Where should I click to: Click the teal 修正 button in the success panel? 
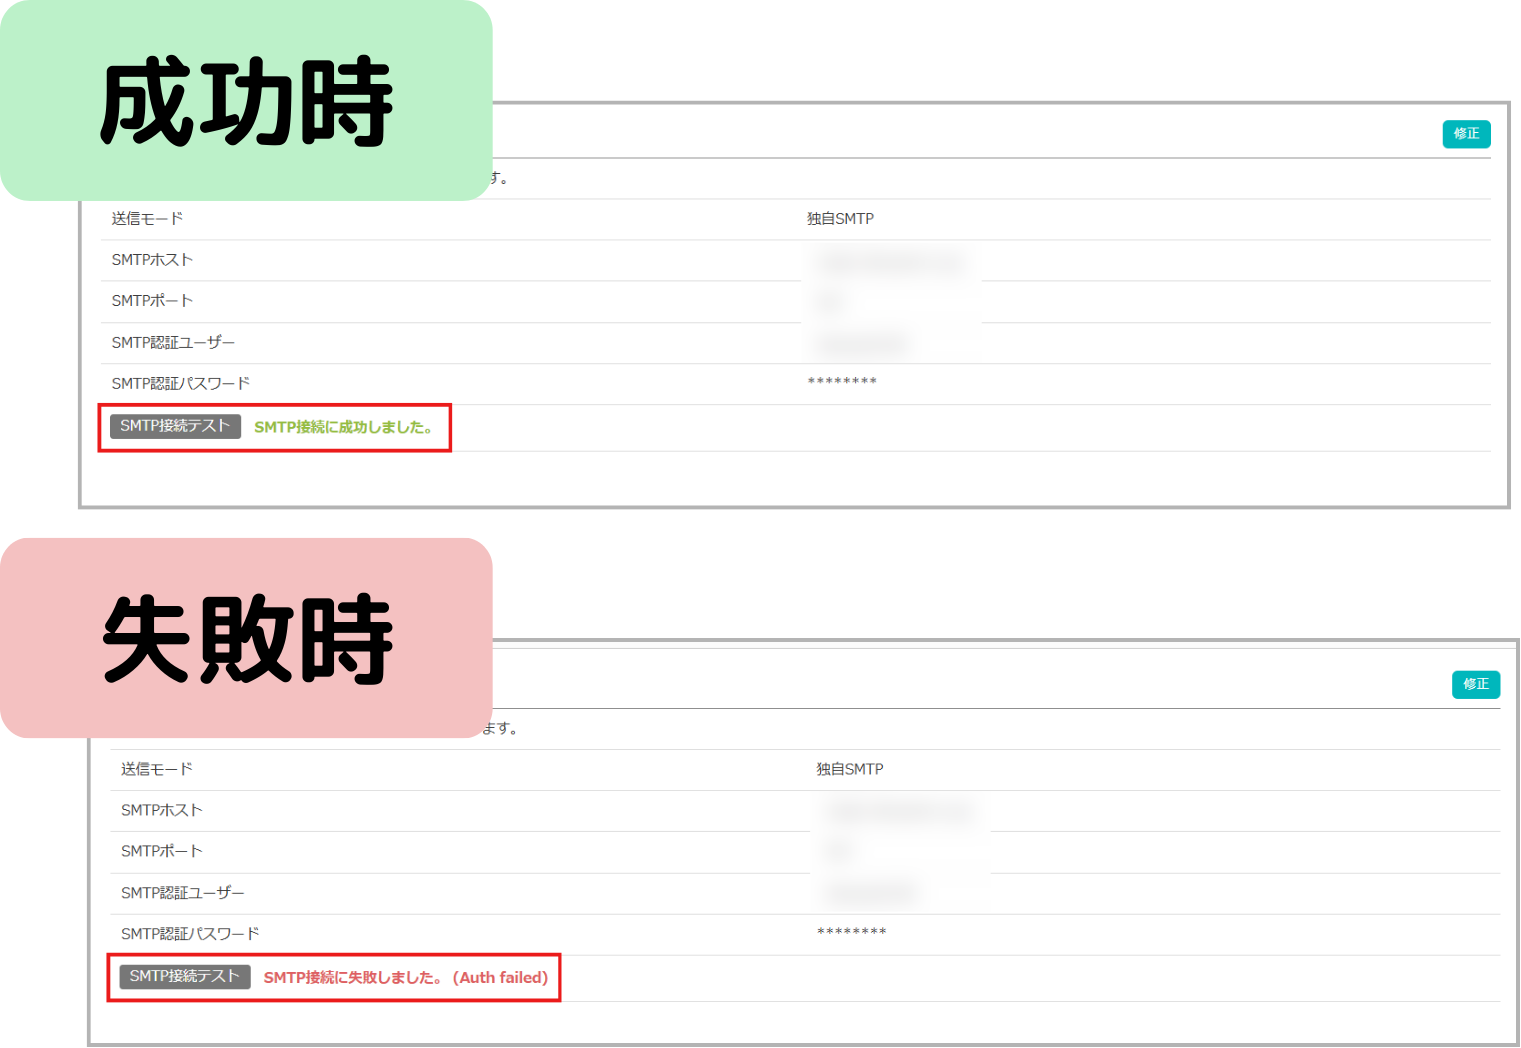1466,133
